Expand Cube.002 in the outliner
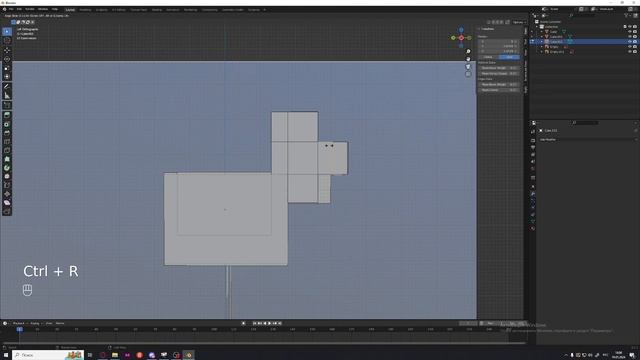 [x=542, y=42]
